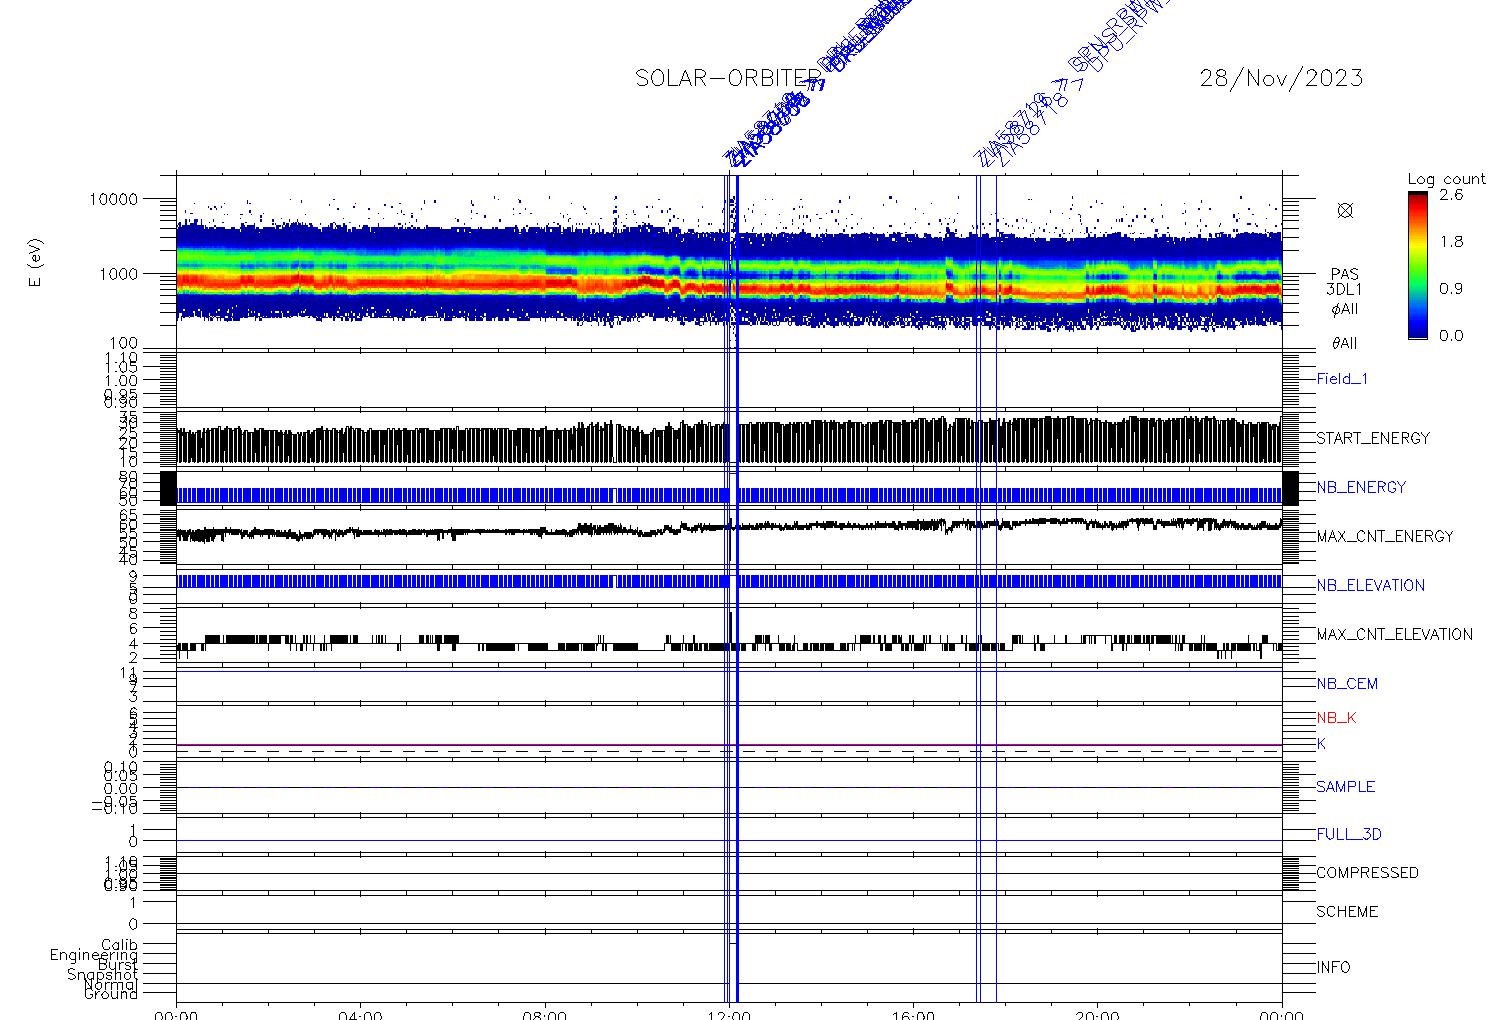Click the Field_1 panel label
Screen dimensions: 1512x1020
(1342, 379)
